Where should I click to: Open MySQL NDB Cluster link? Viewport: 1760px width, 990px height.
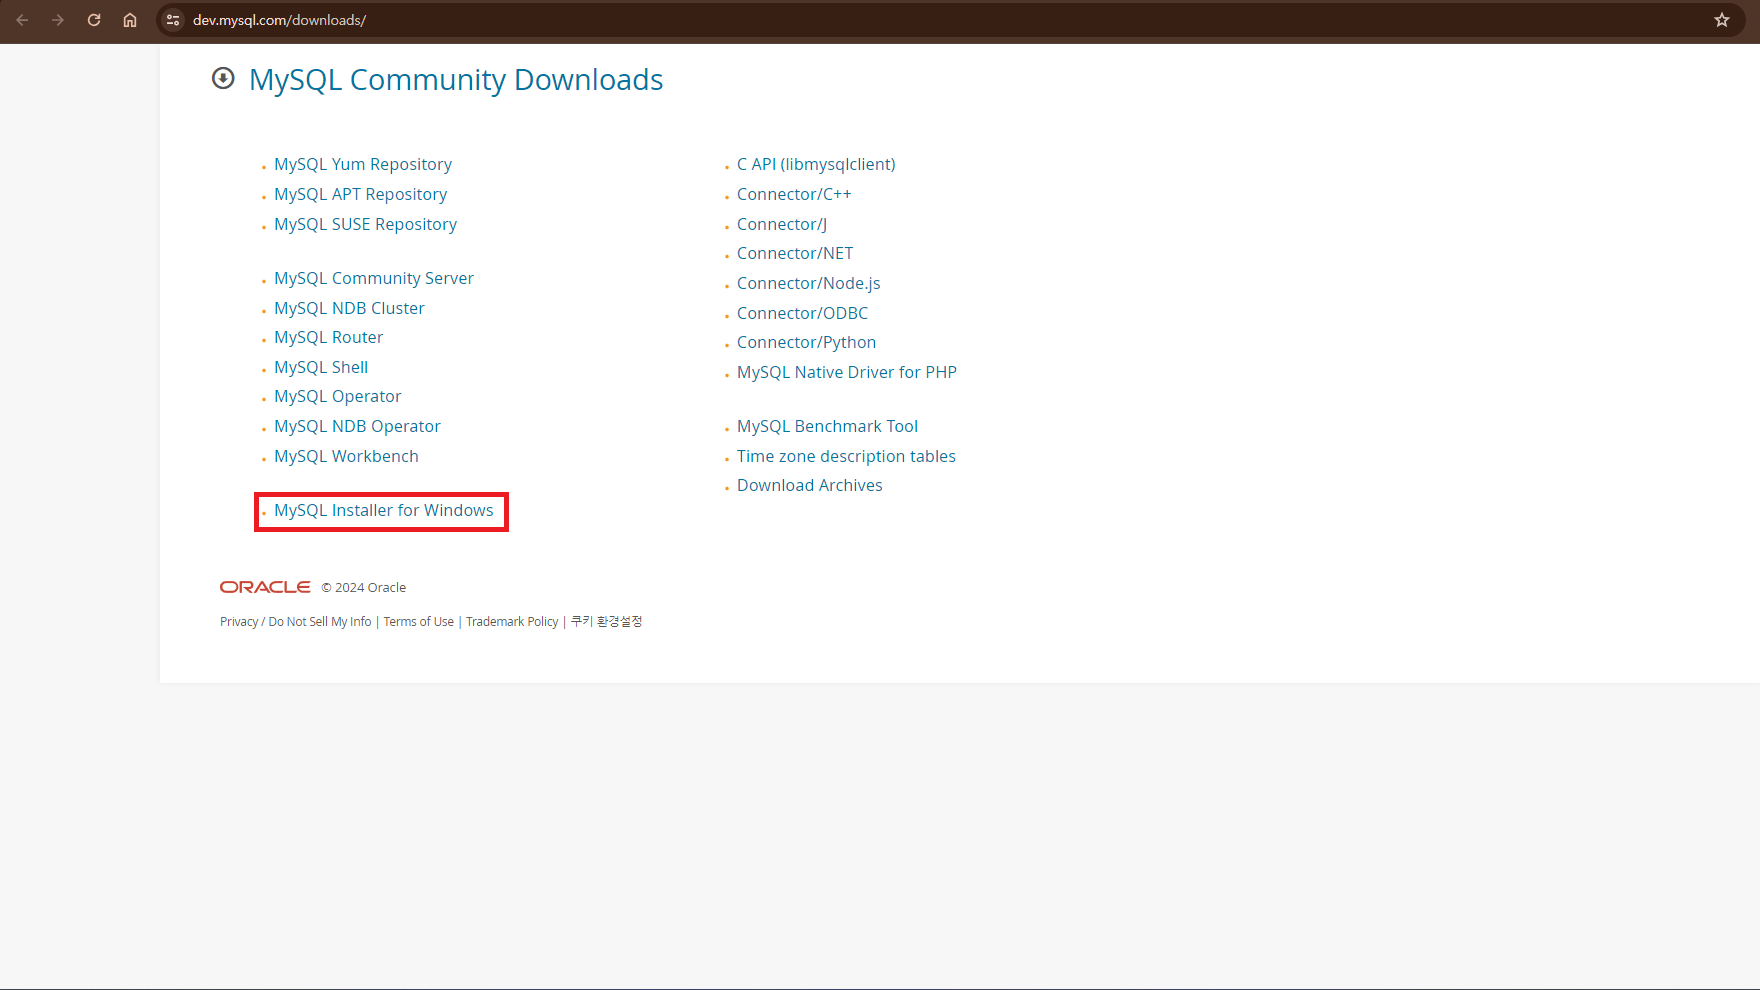click(349, 308)
